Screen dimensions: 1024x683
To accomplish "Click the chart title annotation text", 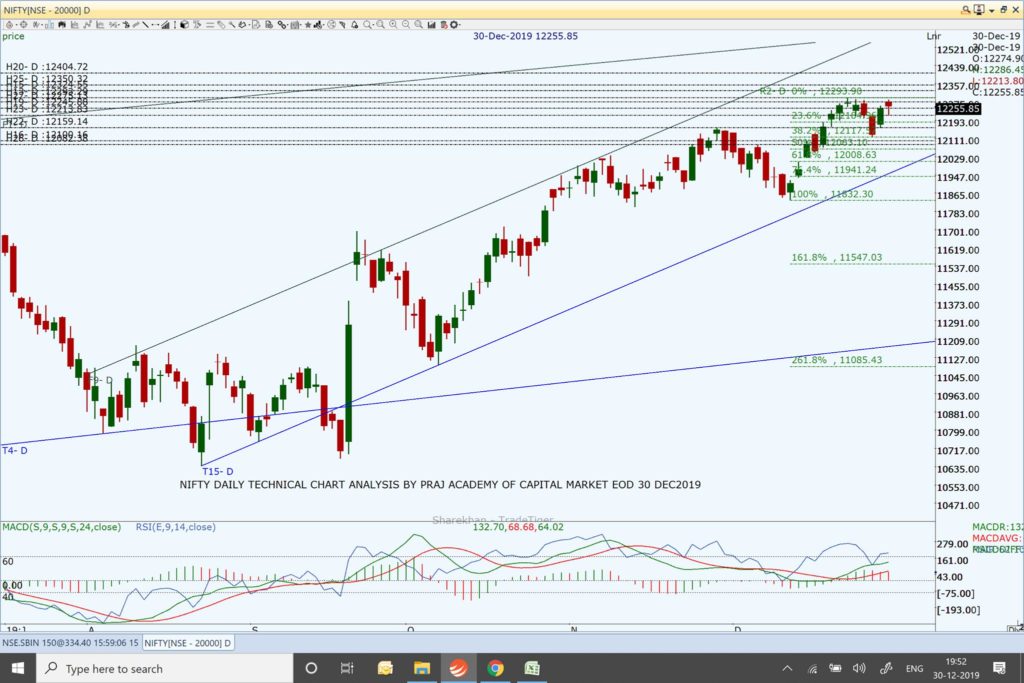I will point(440,484).
